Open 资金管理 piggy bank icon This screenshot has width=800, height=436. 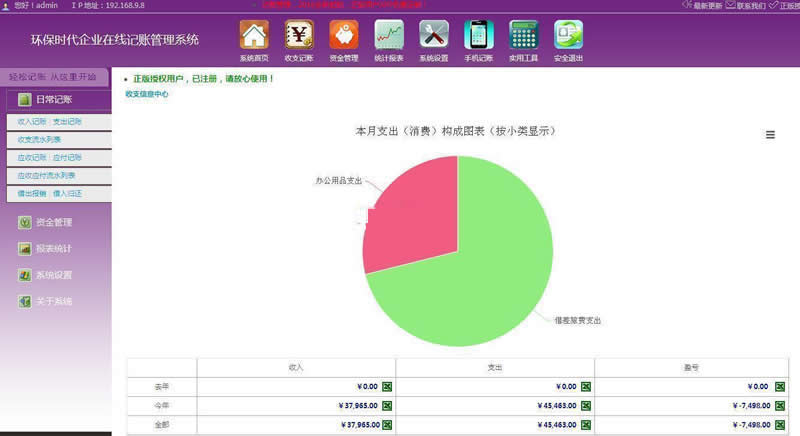(x=344, y=35)
